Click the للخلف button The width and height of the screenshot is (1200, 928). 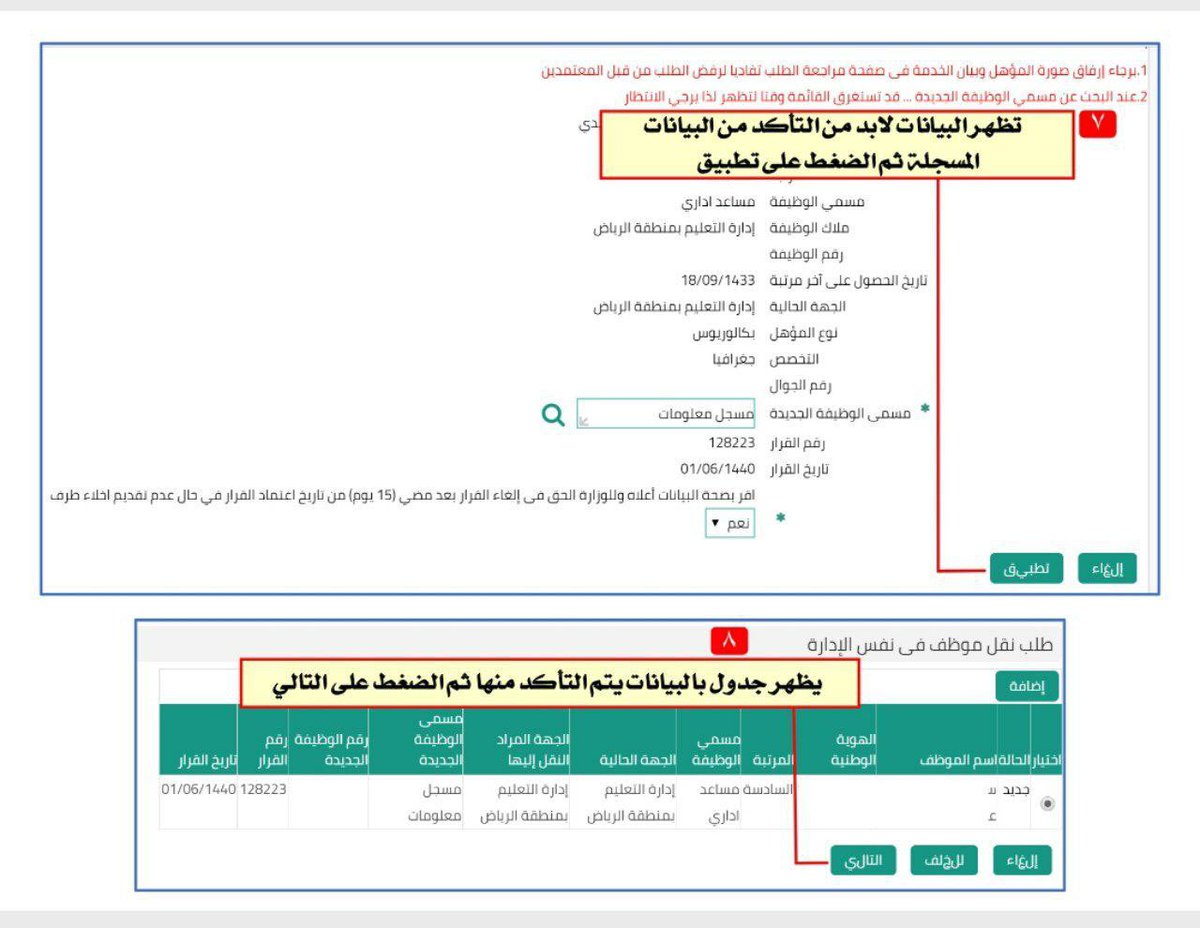click(944, 860)
